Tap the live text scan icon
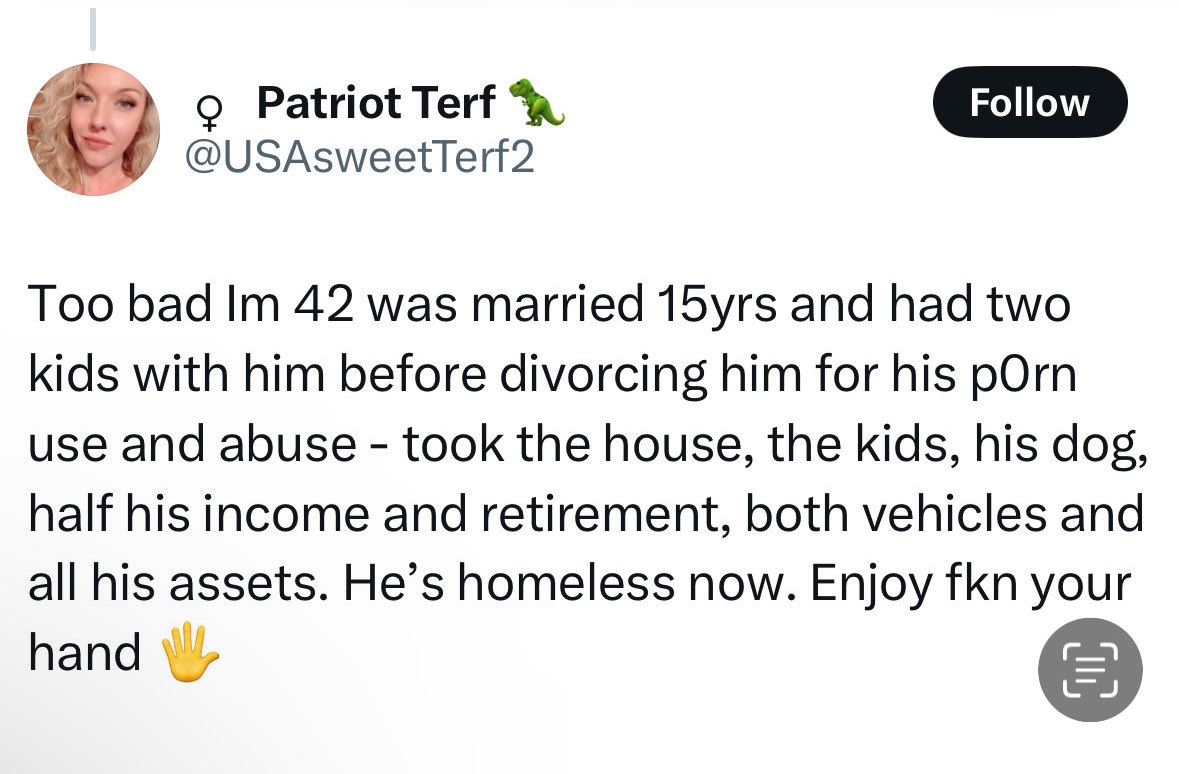This screenshot has height=774, width=1179. pos(1090,670)
